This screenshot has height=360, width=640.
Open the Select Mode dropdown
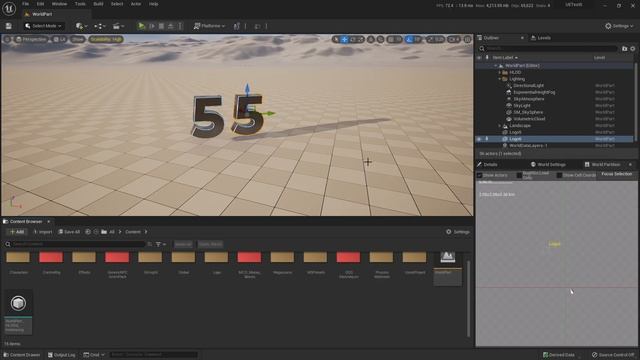pos(43,26)
